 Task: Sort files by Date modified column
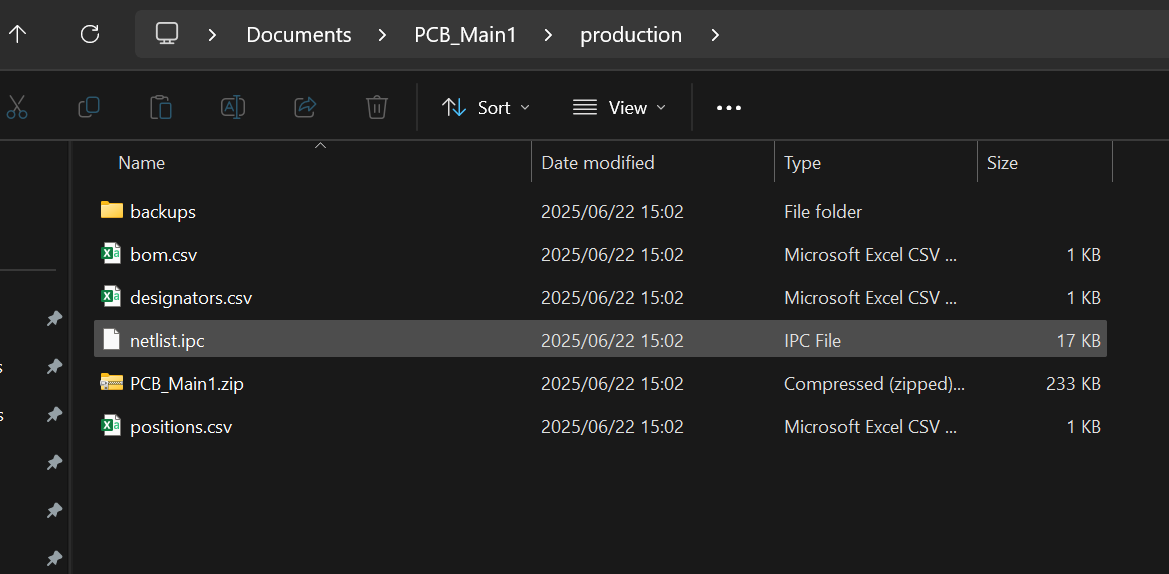[x=598, y=162]
